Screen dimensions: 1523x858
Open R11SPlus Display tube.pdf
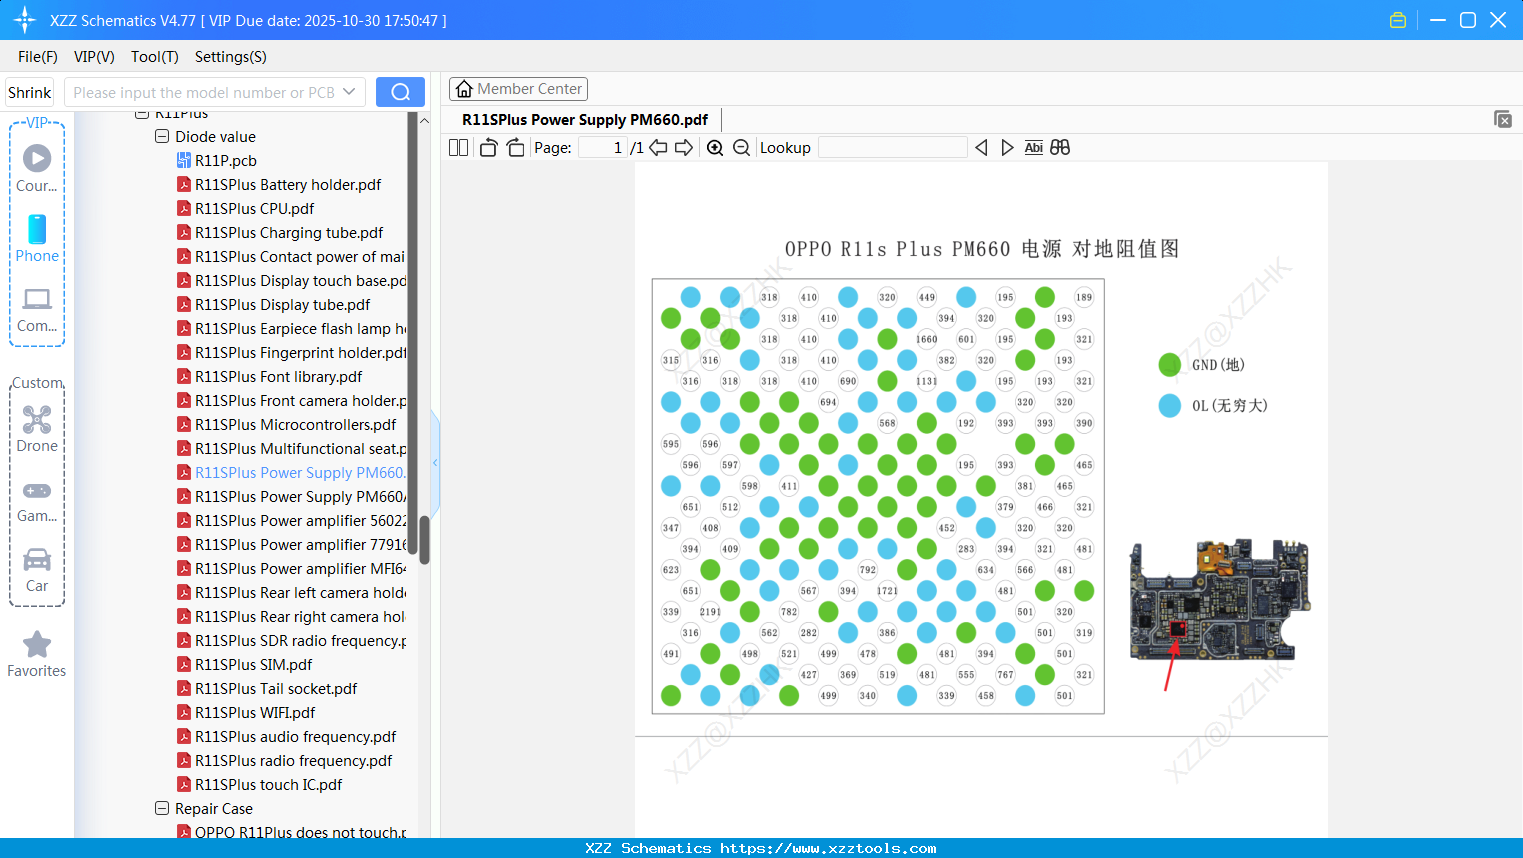point(282,304)
